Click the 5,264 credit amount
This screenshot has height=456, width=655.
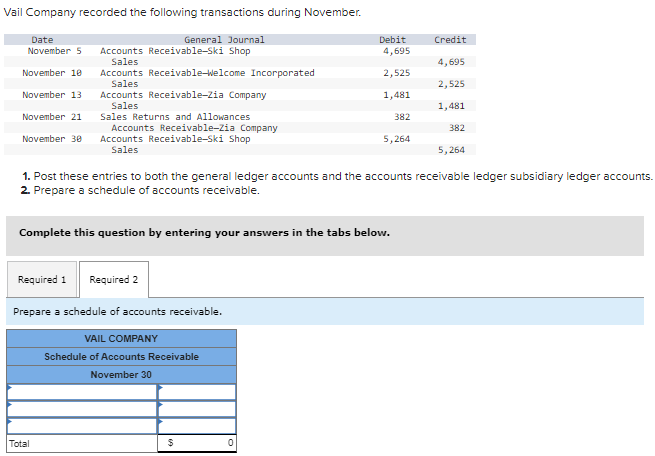coord(451,150)
